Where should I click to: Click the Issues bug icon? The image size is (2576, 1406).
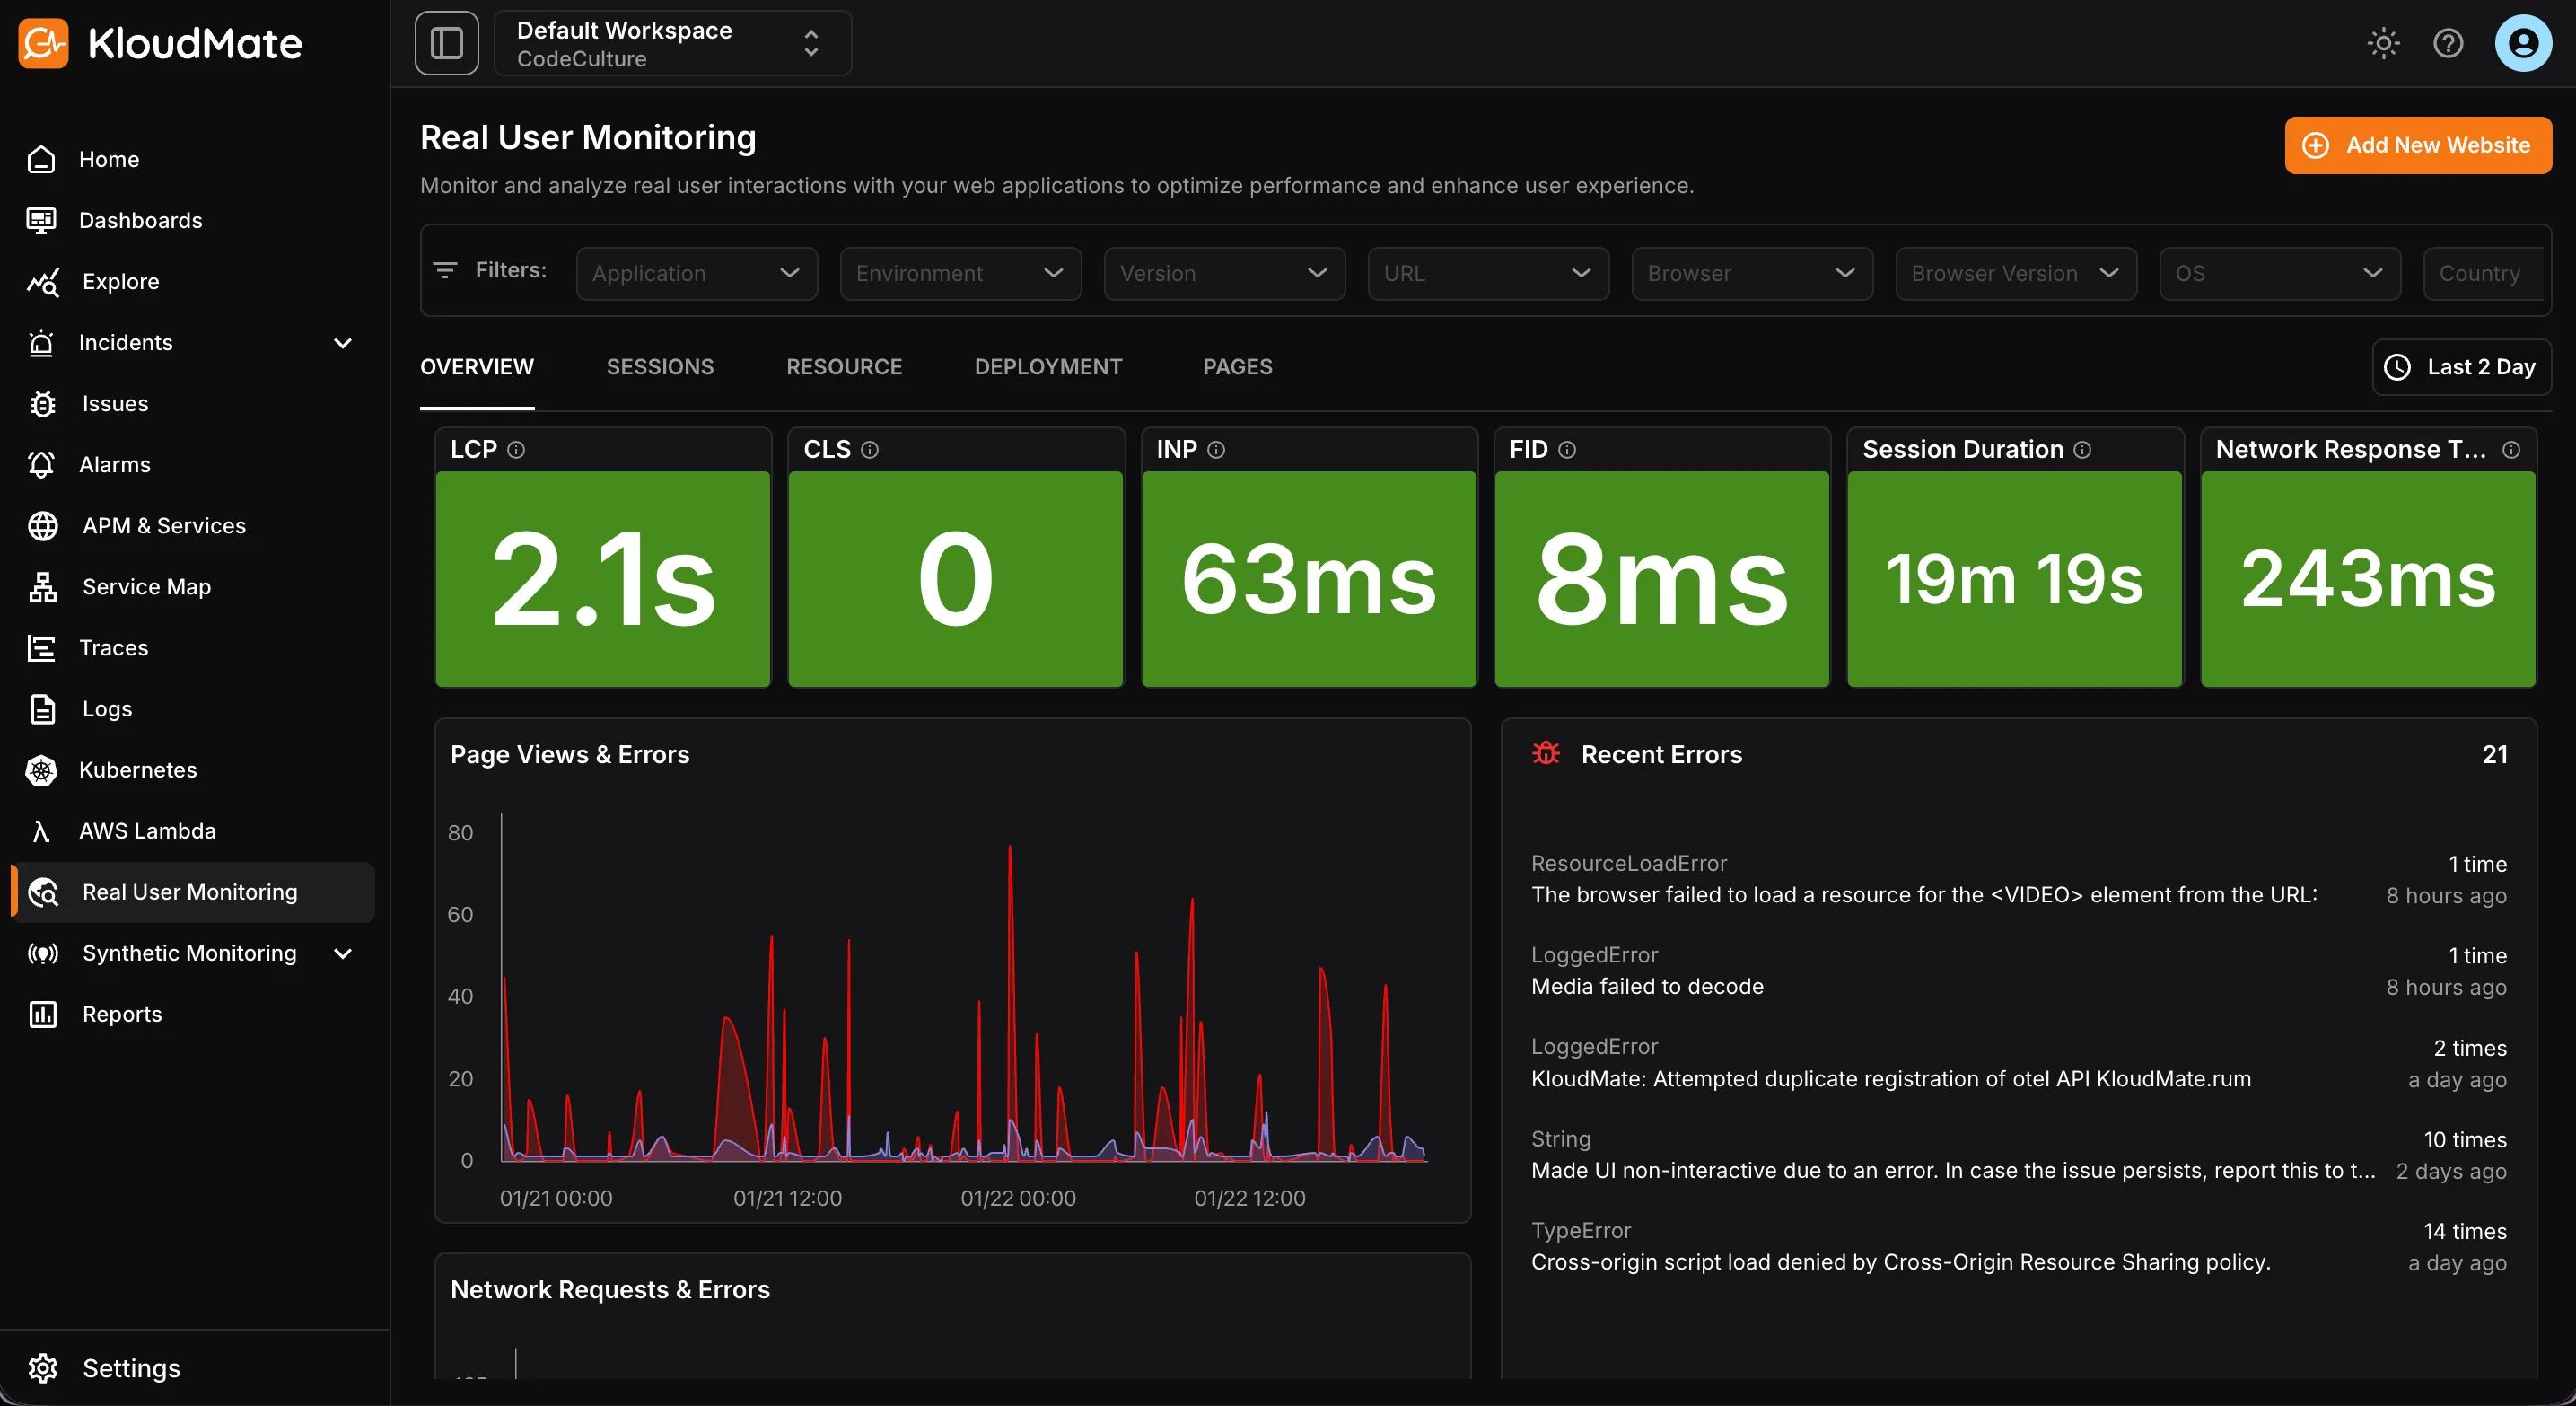point(43,404)
